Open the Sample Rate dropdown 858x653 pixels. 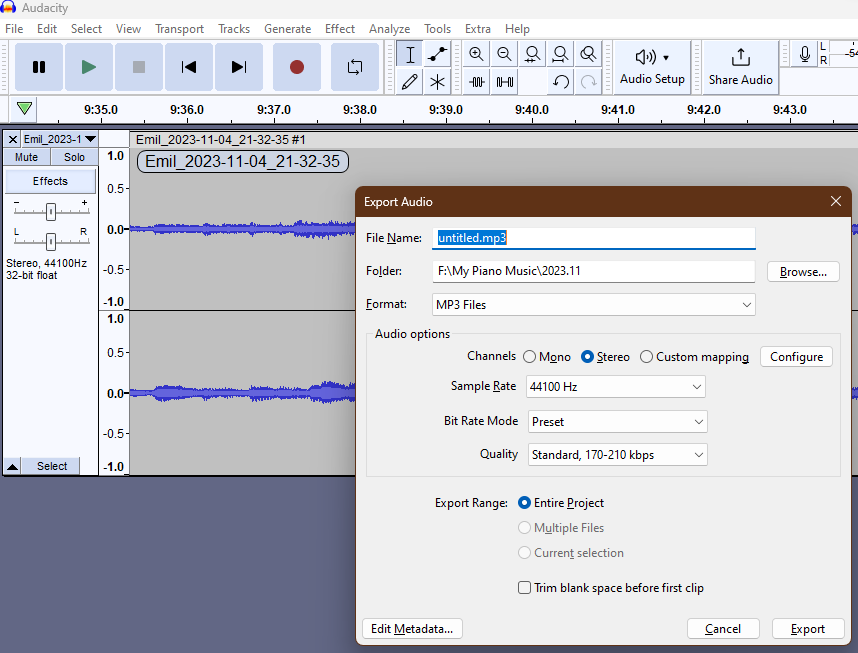click(616, 387)
